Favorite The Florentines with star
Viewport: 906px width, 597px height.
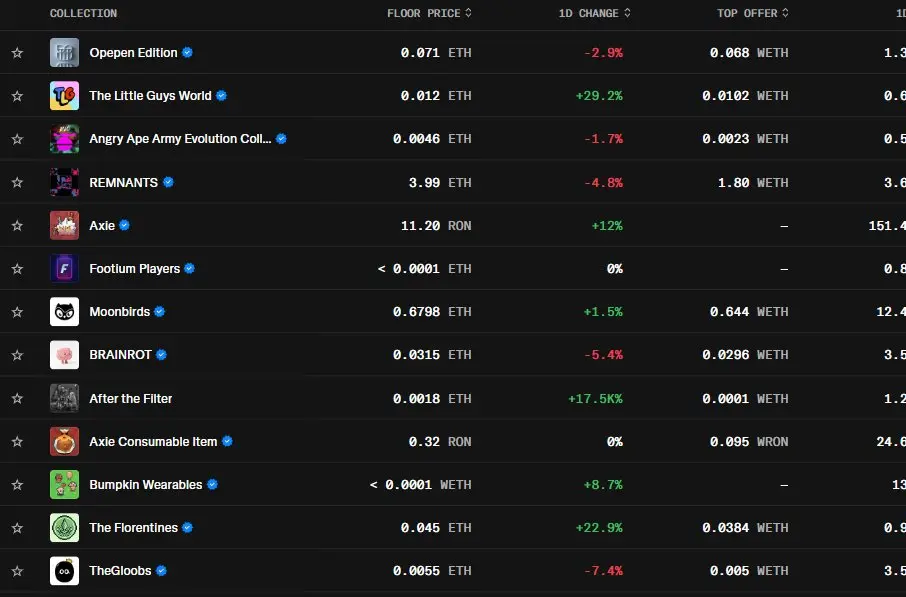17,528
